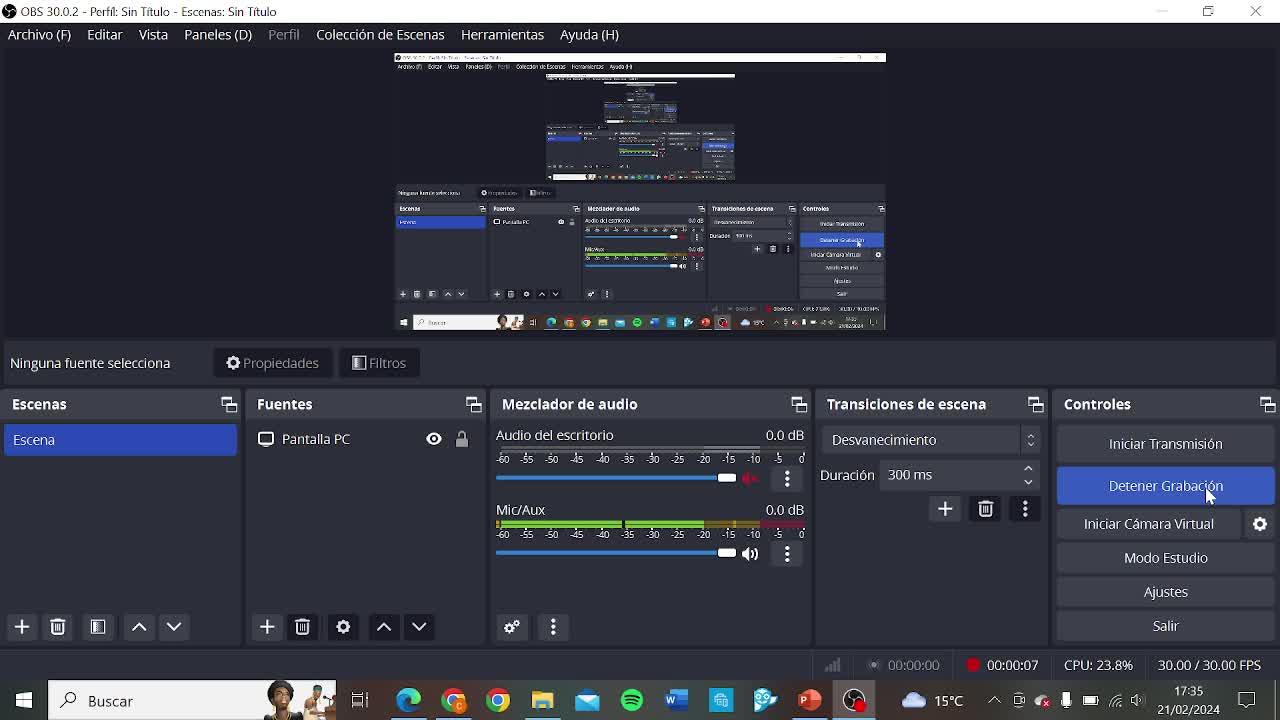Viewport: 1280px width, 720px height.
Task: Open Desvanecimiento transition dropdown
Action: point(931,440)
